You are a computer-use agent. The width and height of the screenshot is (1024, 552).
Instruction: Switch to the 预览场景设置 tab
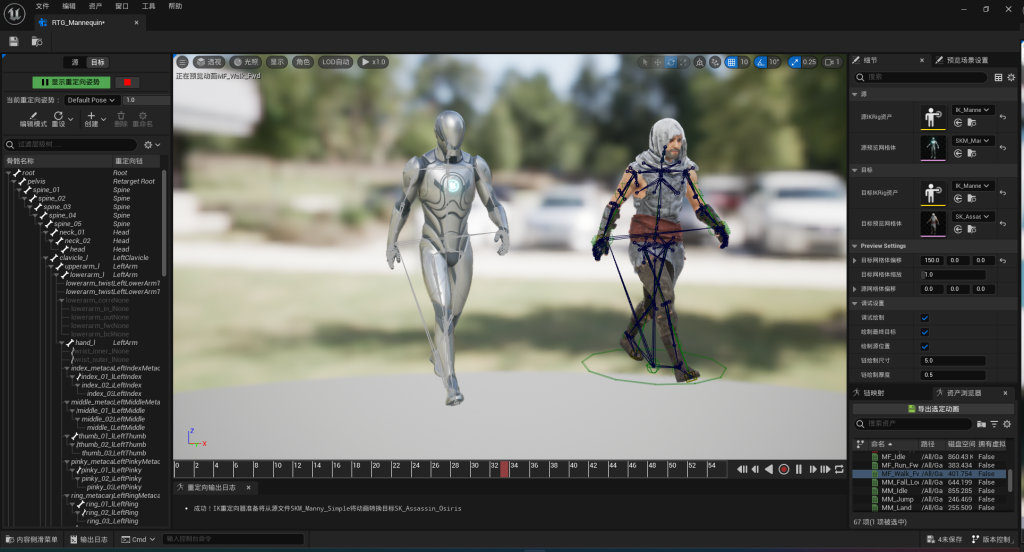[961, 60]
